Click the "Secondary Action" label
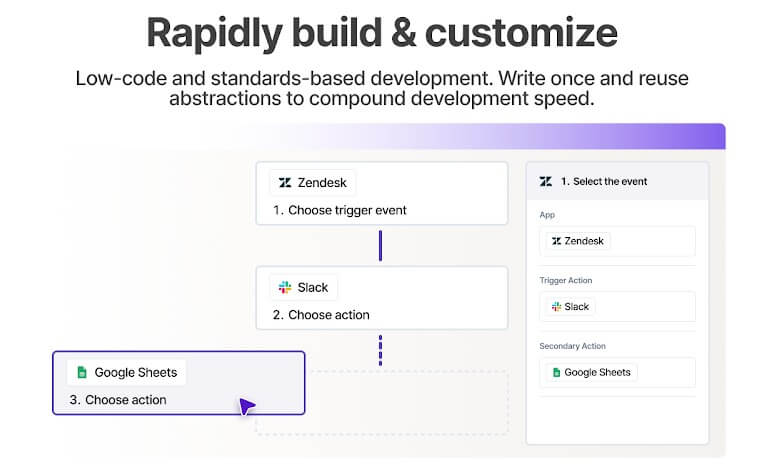Viewport: 764px width, 469px height. pos(573,346)
